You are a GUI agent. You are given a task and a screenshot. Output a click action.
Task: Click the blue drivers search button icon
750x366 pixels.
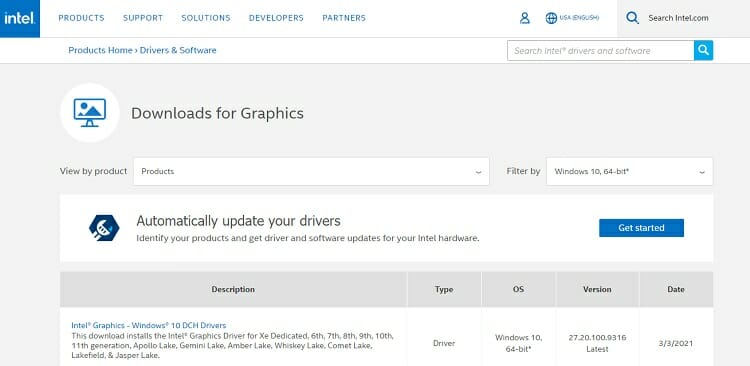click(x=703, y=50)
